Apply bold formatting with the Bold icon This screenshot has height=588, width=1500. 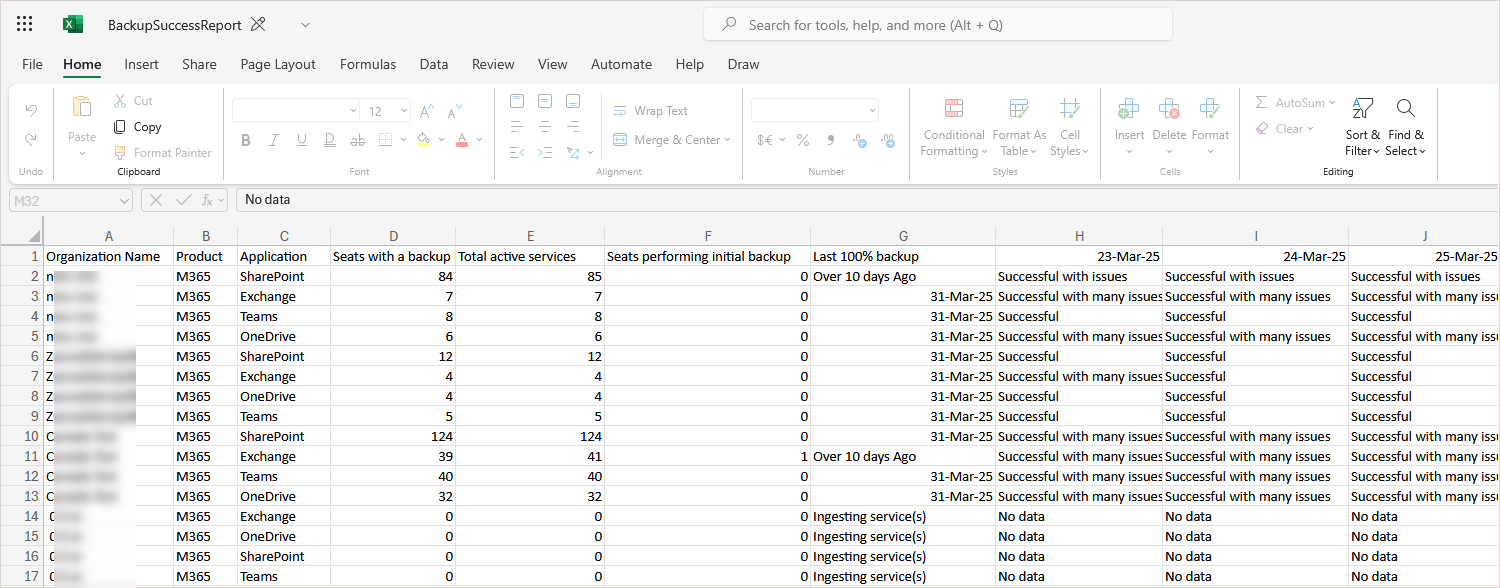pyautogui.click(x=245, y=139)
